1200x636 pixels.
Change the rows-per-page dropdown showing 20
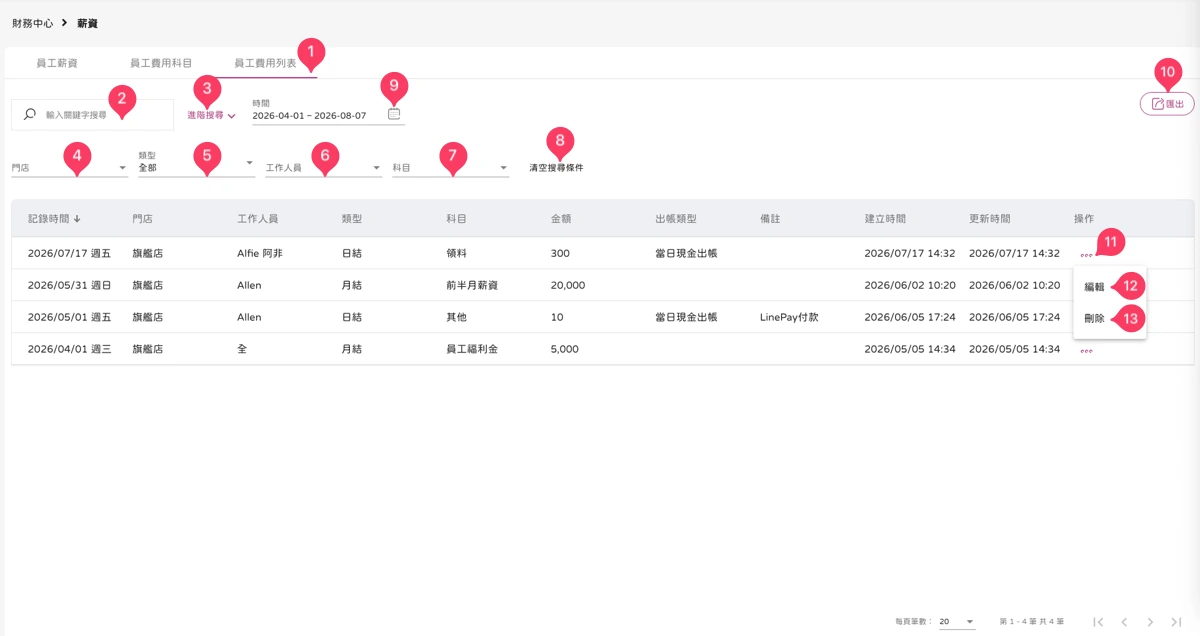957,622
